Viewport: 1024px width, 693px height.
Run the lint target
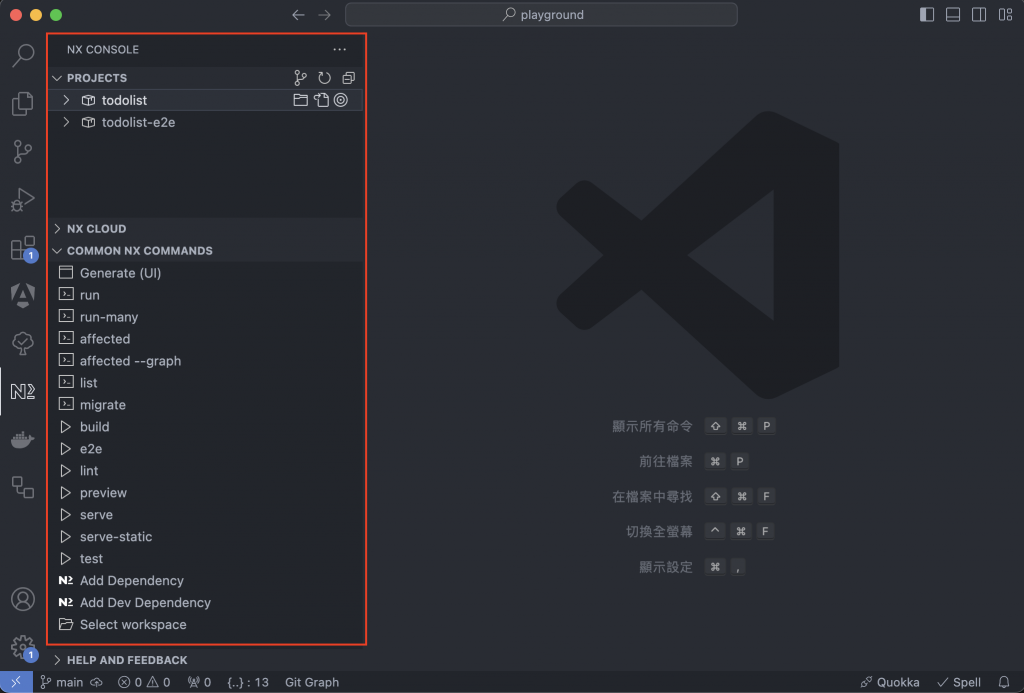pos(206,471)
